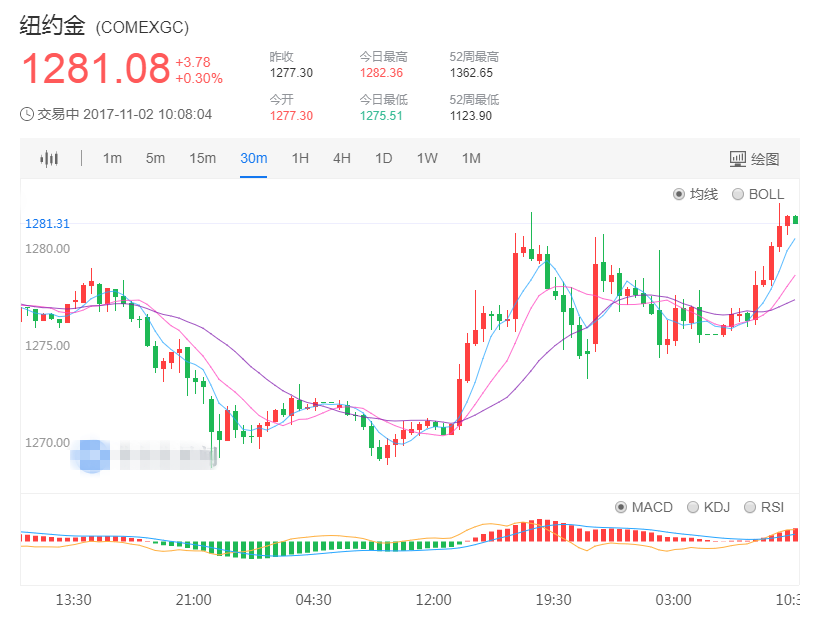Image resolution: width=816 pixels, height=622 pixels.
Task: Click the candlestick chart style icon
Action: pos(48,158)
